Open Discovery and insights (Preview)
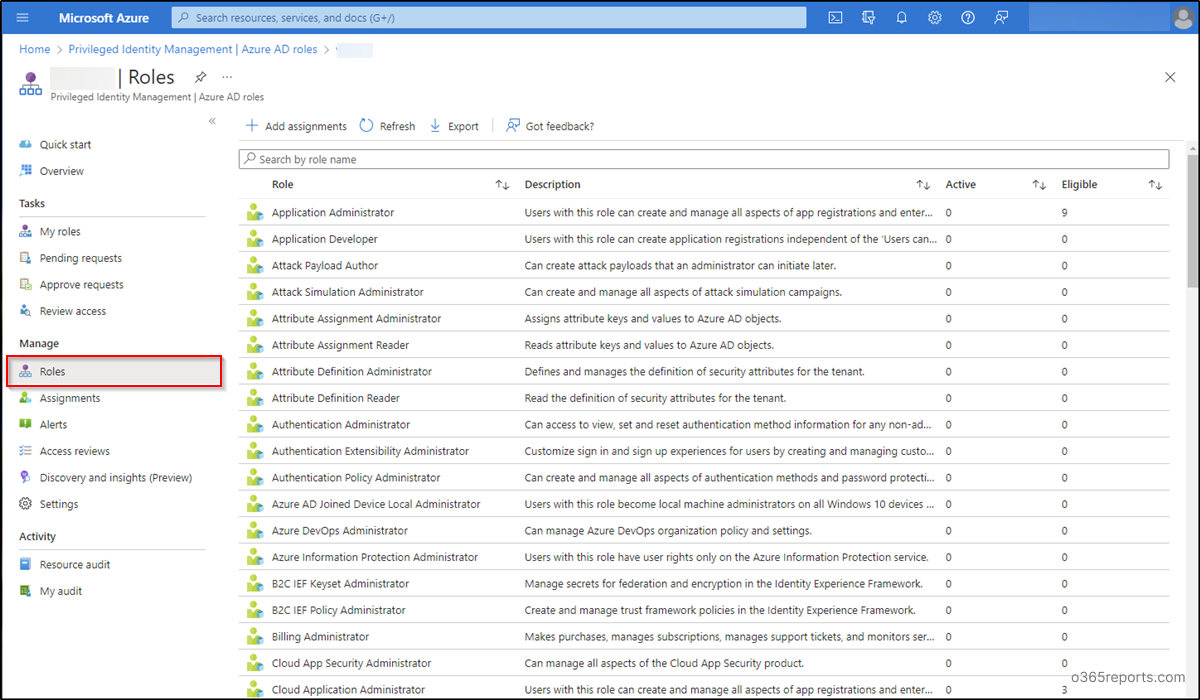1200x700 pixels. (x=116, y=477)
